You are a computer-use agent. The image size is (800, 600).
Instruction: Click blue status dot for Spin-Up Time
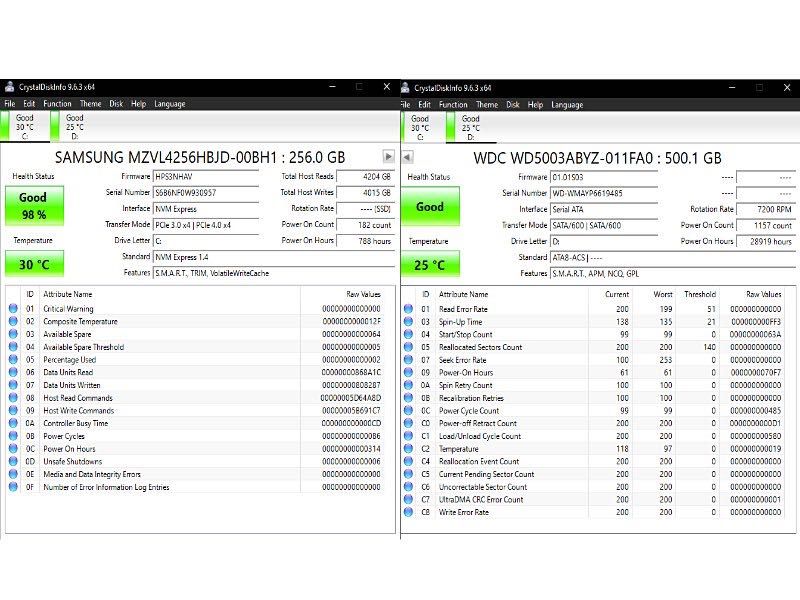pyautogui.click(x=408, y=321)
